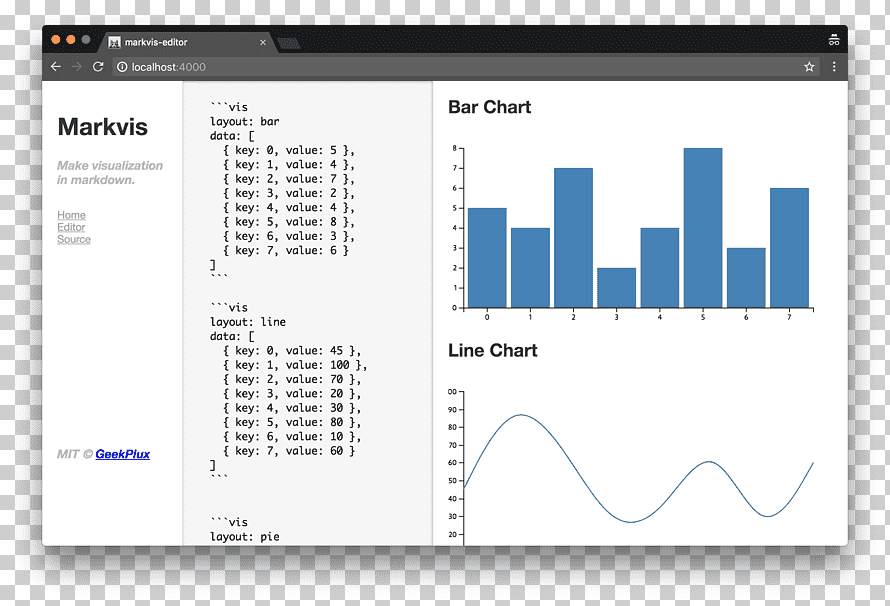The width and height of the screenshot is (890, 606).
Task: Open the Source link in the sidebar
Action: [x=74, y=239]
